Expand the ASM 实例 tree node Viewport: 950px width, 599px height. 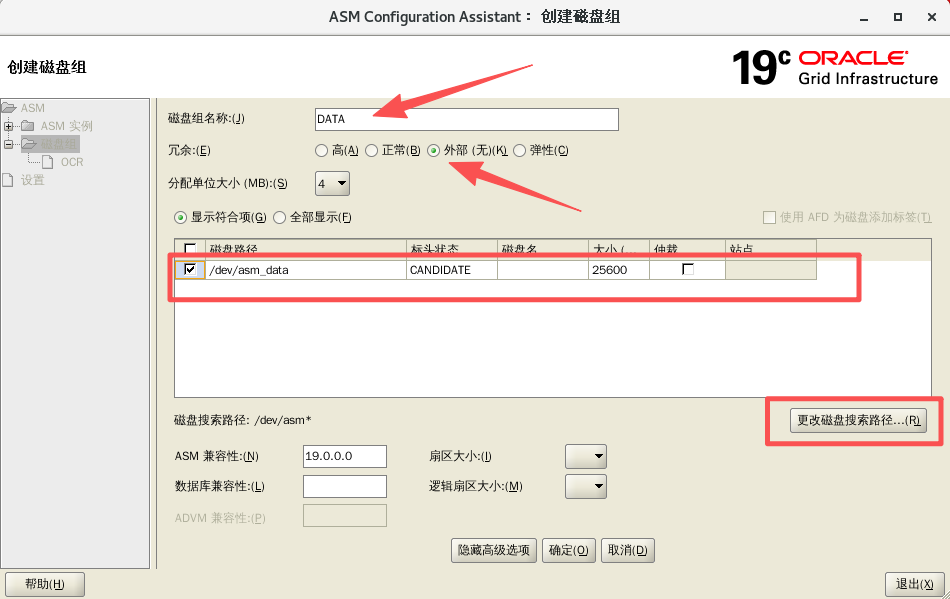[8, 127]
